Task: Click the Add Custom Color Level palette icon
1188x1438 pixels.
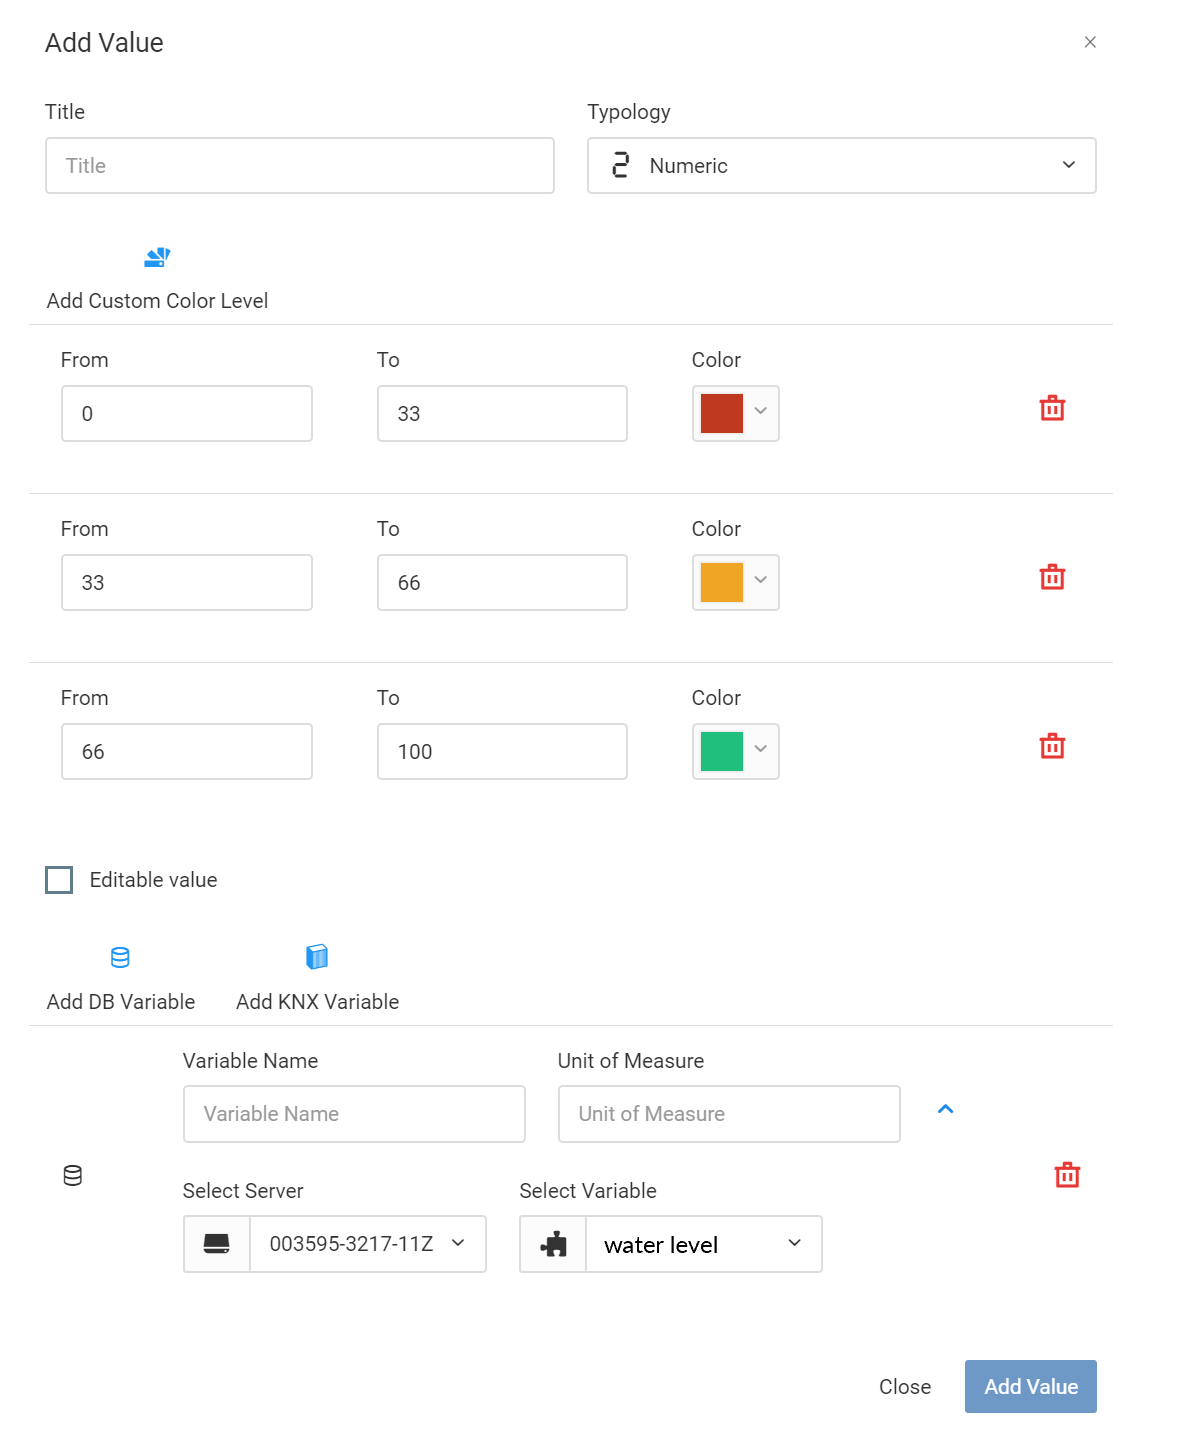Action: (157, 257)
